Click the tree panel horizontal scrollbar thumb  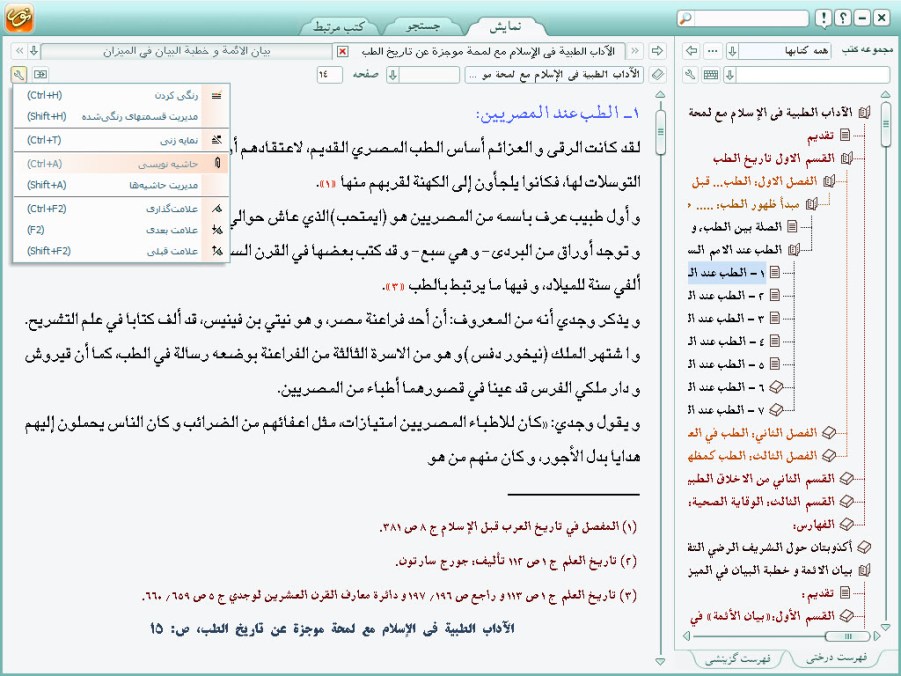point(847,636)
